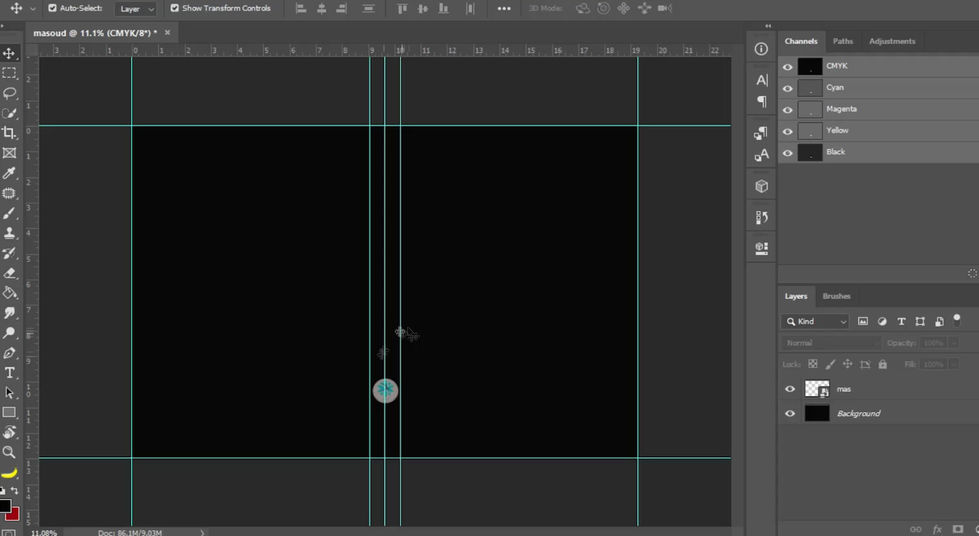The image size is (979, 536).
Task: Click the red background color swatch
Action: point(14,515)
